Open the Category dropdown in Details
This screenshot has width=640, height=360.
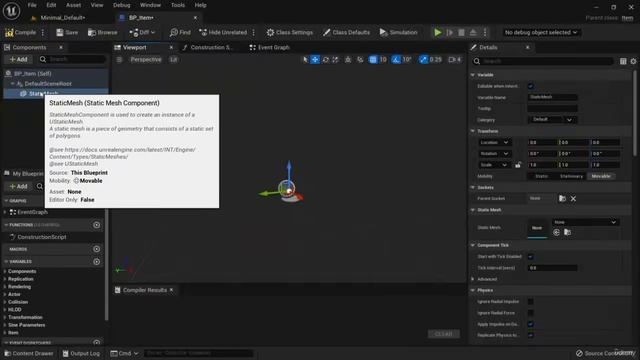tap(552, 120)
